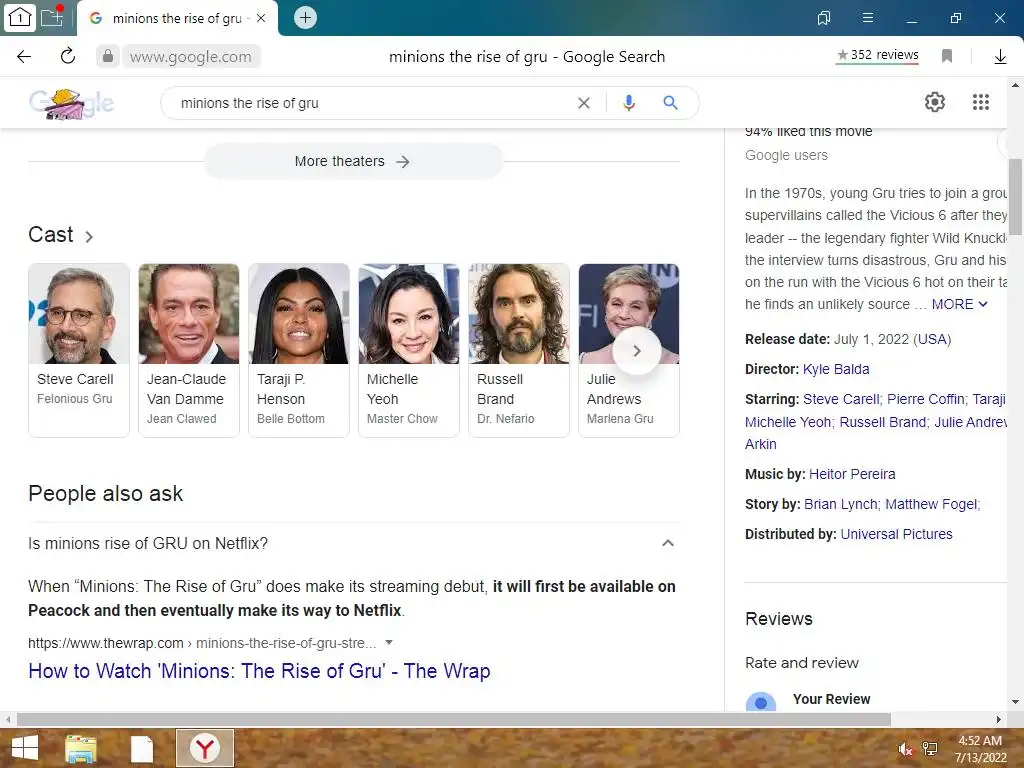1024x768 pixels.
Task: Open Steve Carell starring link
Action: click(841, 399)
